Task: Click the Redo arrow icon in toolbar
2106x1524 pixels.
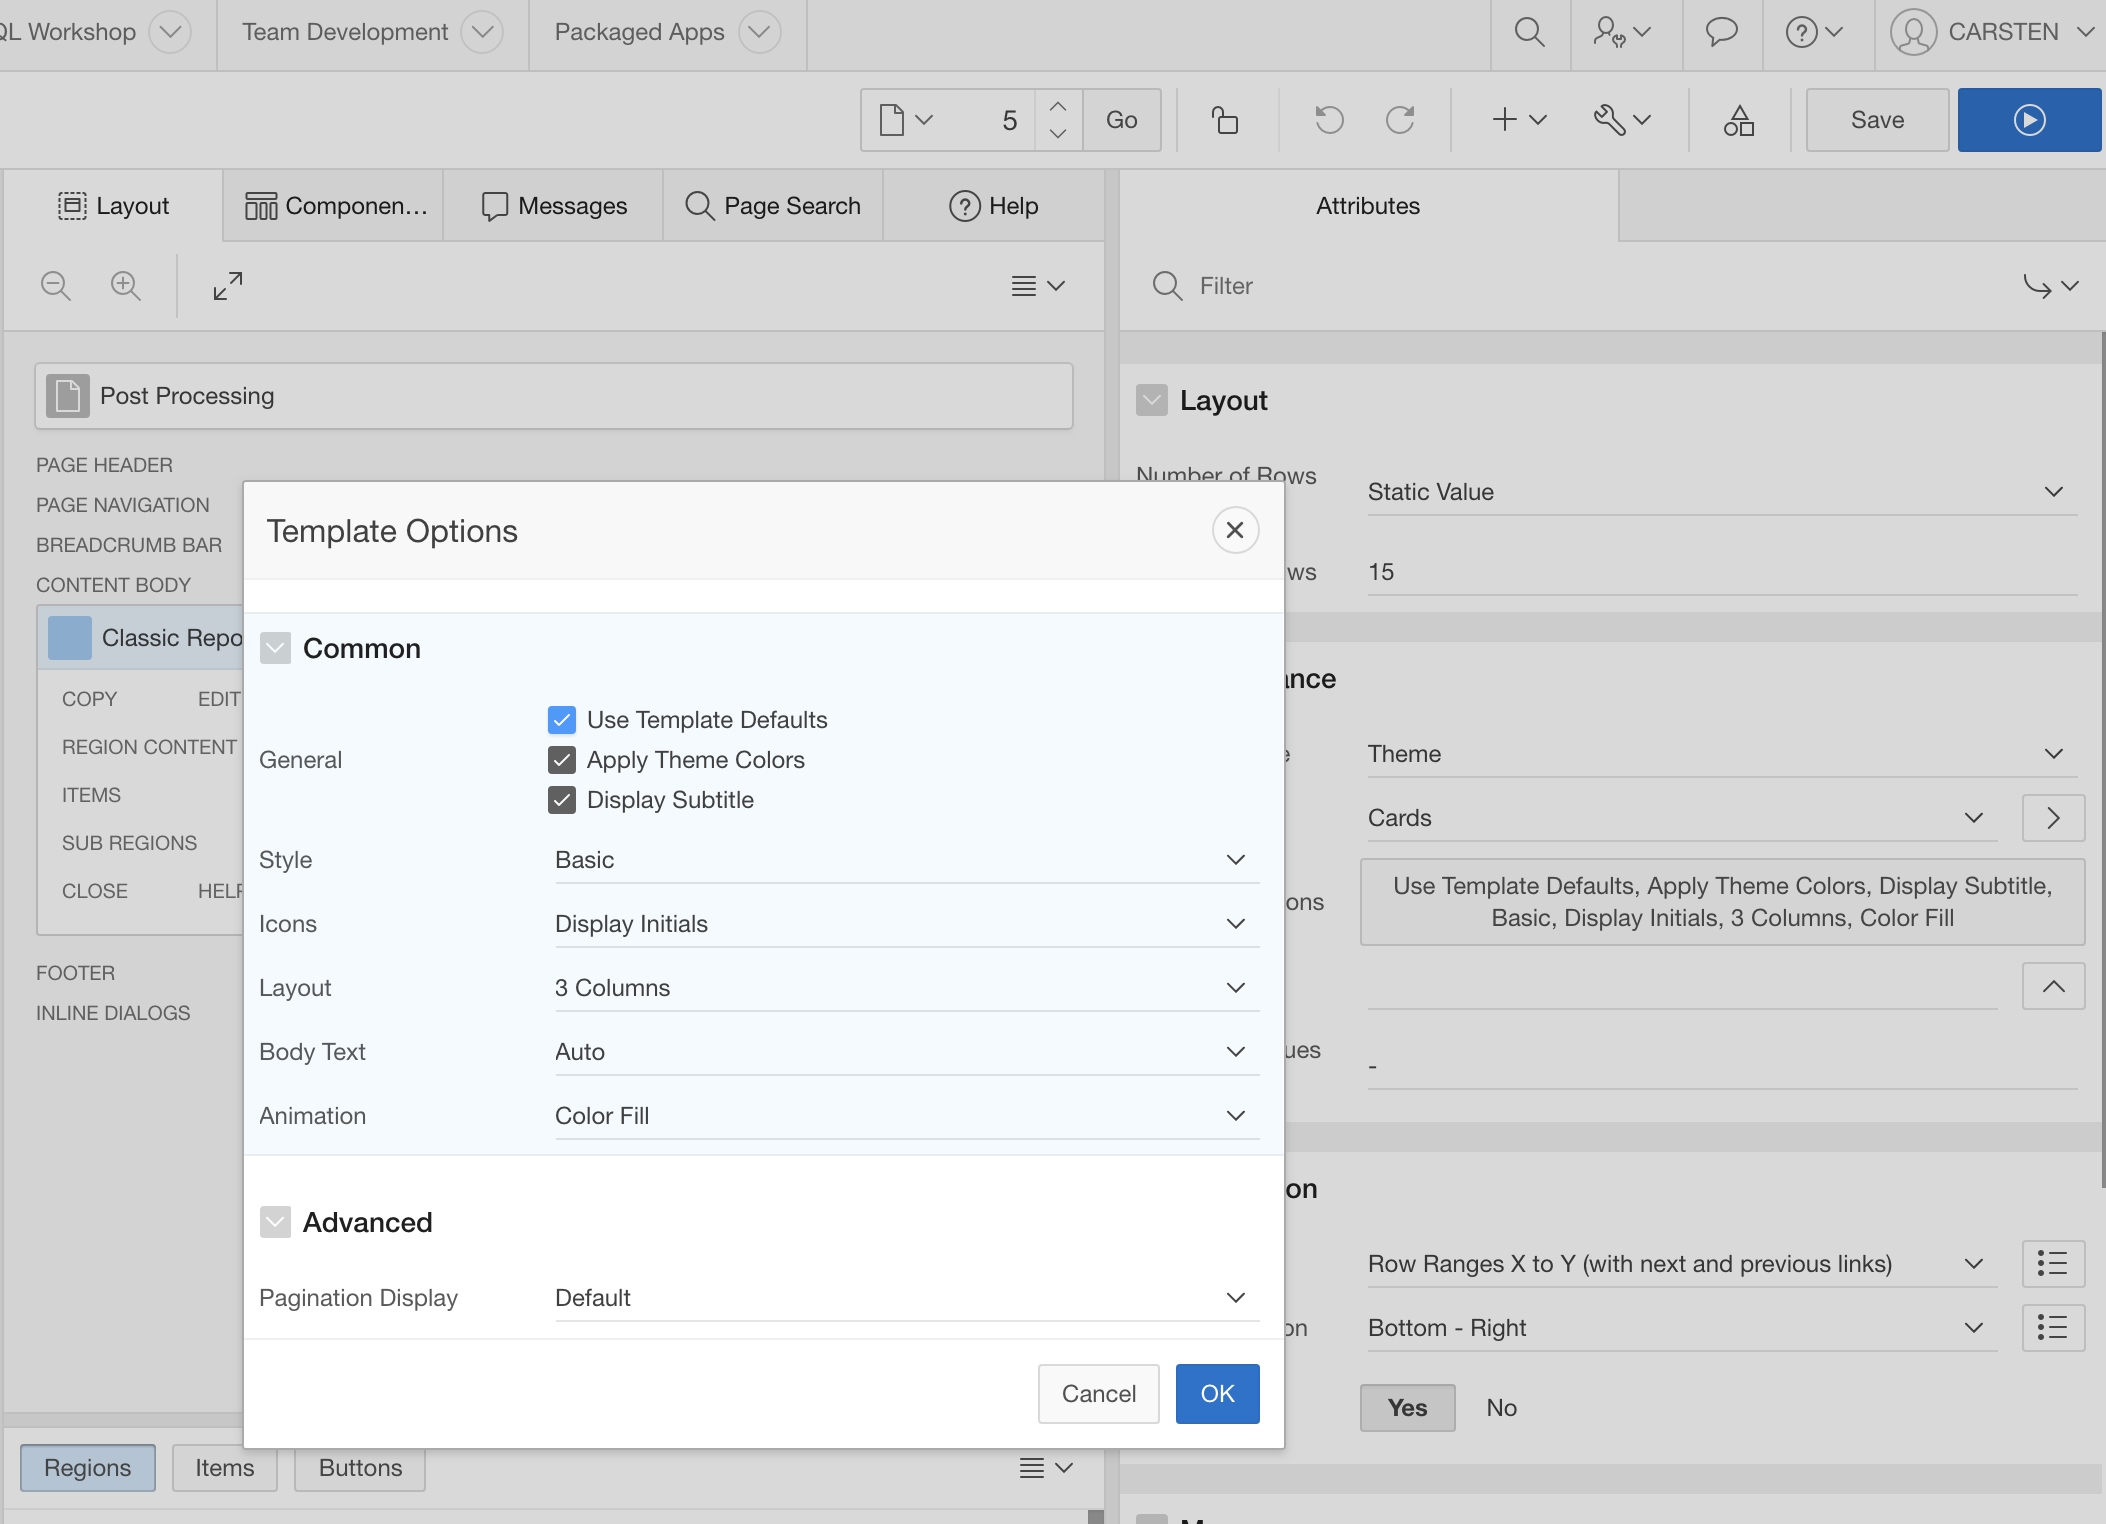Action: pos(1400,120)
